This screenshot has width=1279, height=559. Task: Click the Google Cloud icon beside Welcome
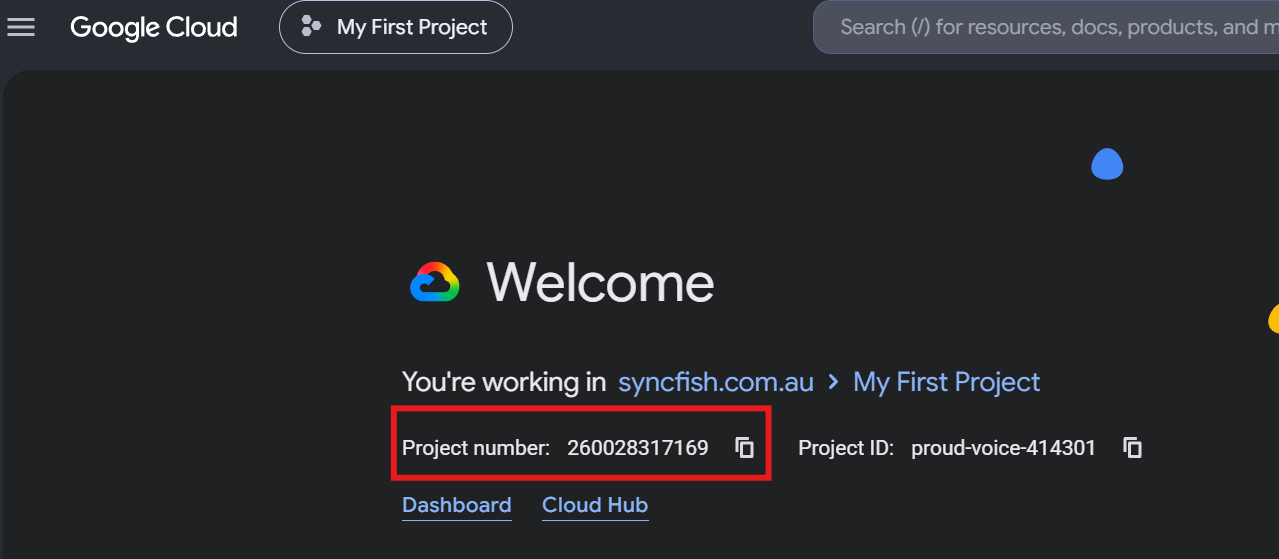pos(435,283)
